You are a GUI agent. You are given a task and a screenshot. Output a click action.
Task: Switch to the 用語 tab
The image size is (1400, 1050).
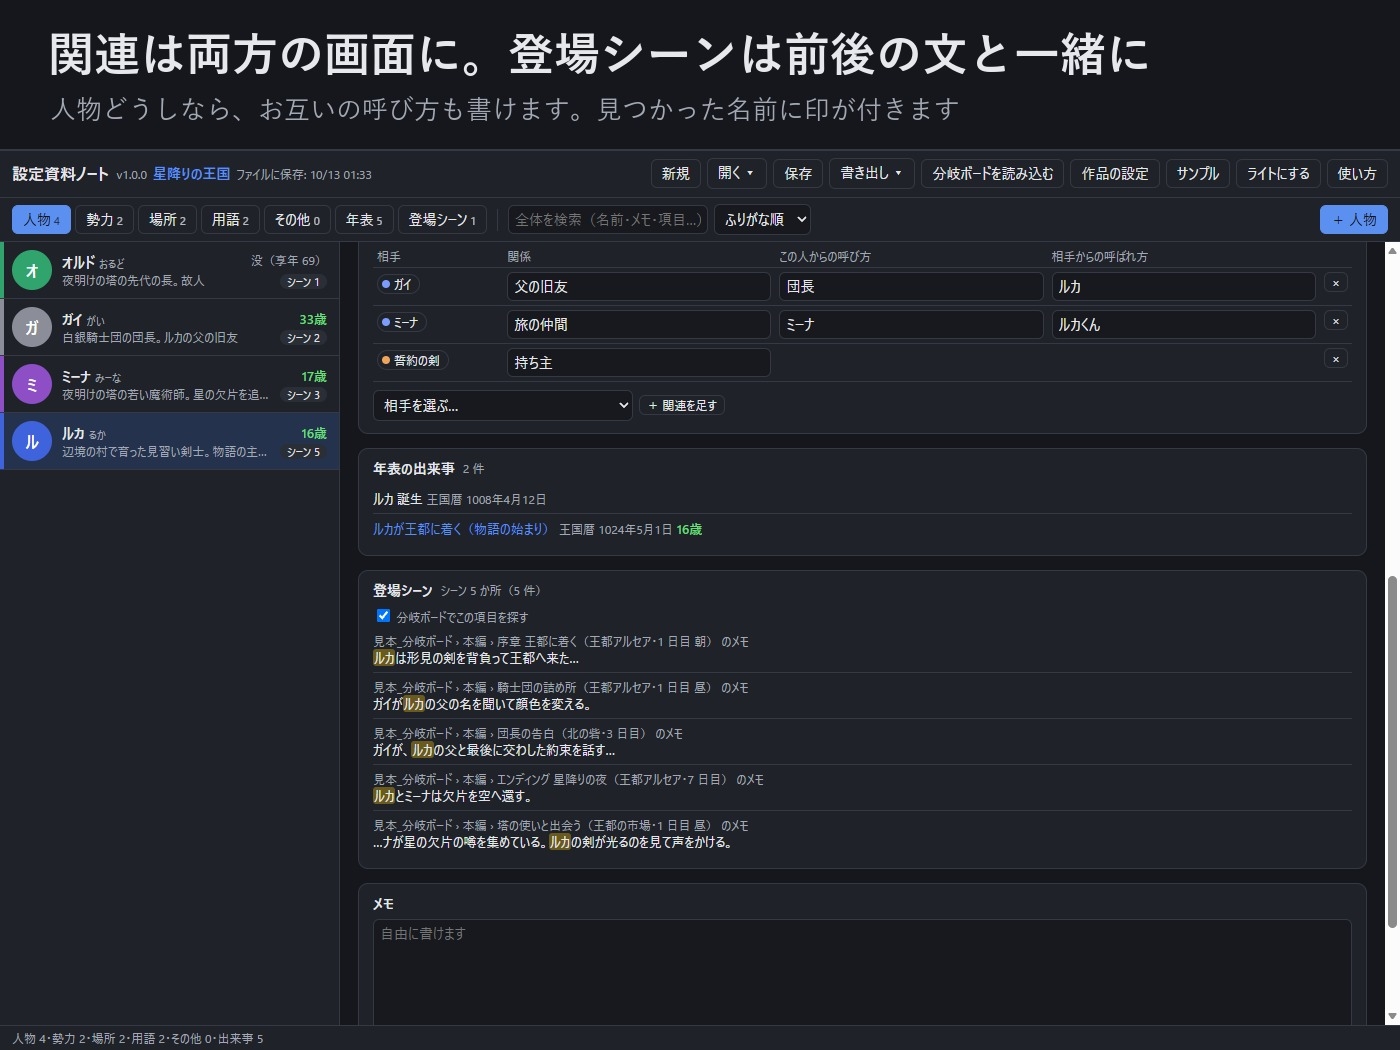(x=230, y=219)
